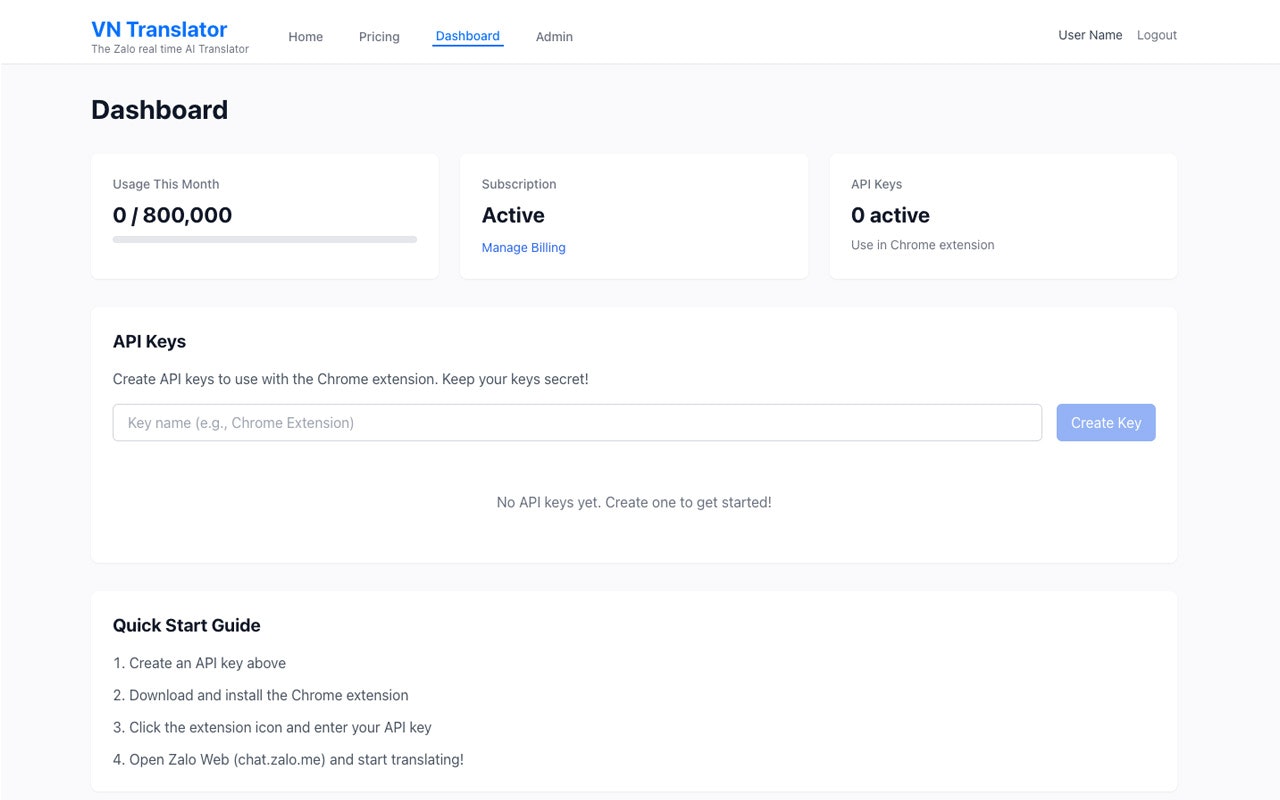Screen dimensions: 1280x800
Task: Click the 0 / 800,000 usage counter
Action: (172, 215)
